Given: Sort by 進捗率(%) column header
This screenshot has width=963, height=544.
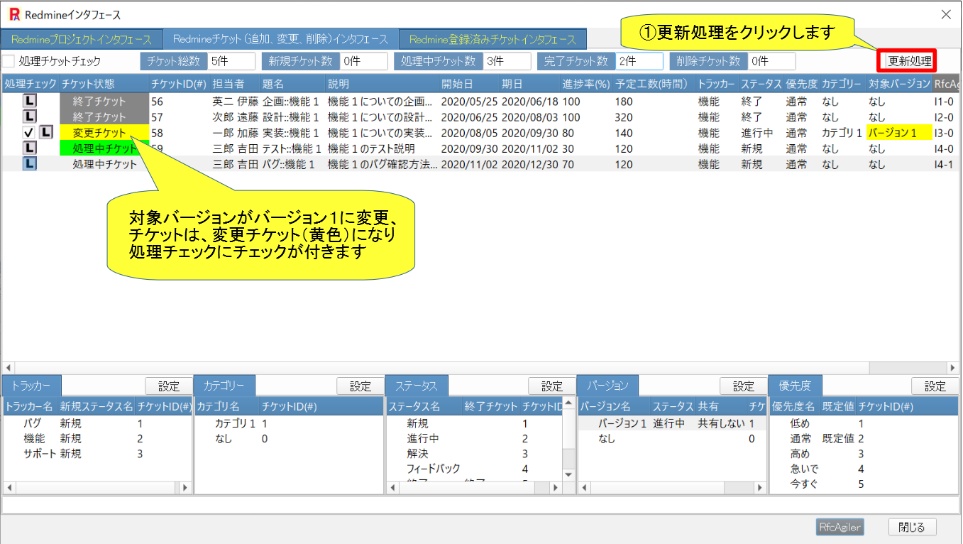Looking at the screenshot, I should [586, 84].
